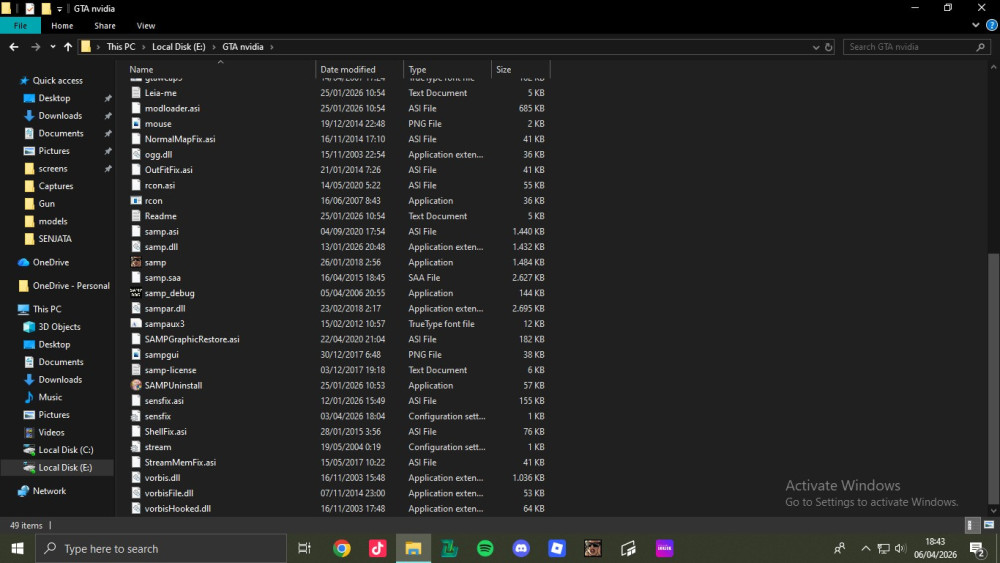Image resolution: width=1000 pixels, height=563 pixels.
Task: Select the sensfix configuration file icon
Action: pyautogui.click(x=136, y=416)
